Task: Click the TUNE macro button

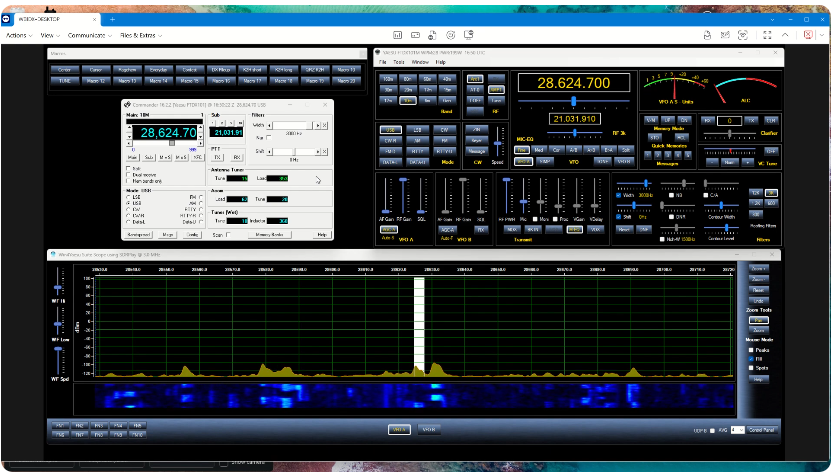Action: click(65, 80)
